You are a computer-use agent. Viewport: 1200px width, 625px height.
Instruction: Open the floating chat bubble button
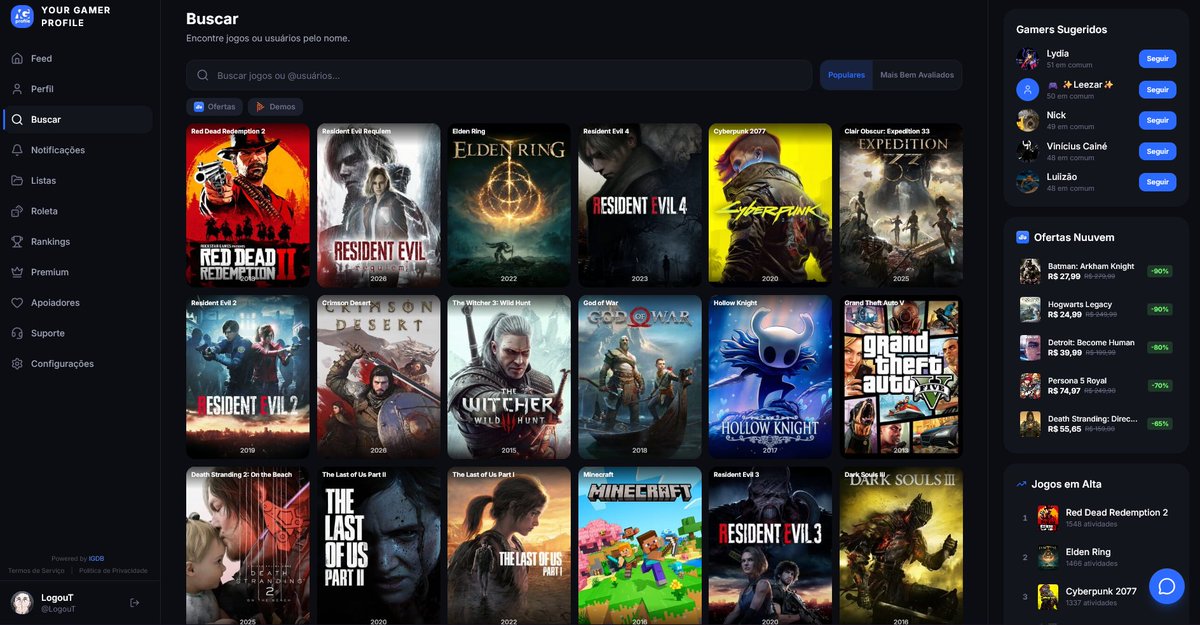pos(1166,586)
